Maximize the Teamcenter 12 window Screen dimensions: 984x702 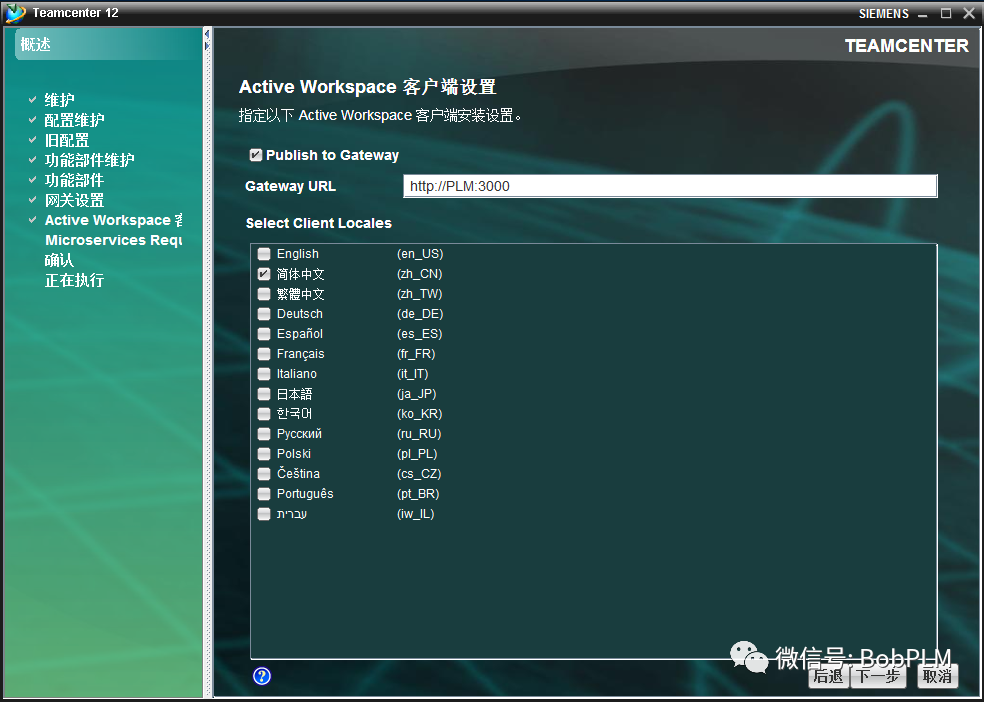click(x=946, y=13)
